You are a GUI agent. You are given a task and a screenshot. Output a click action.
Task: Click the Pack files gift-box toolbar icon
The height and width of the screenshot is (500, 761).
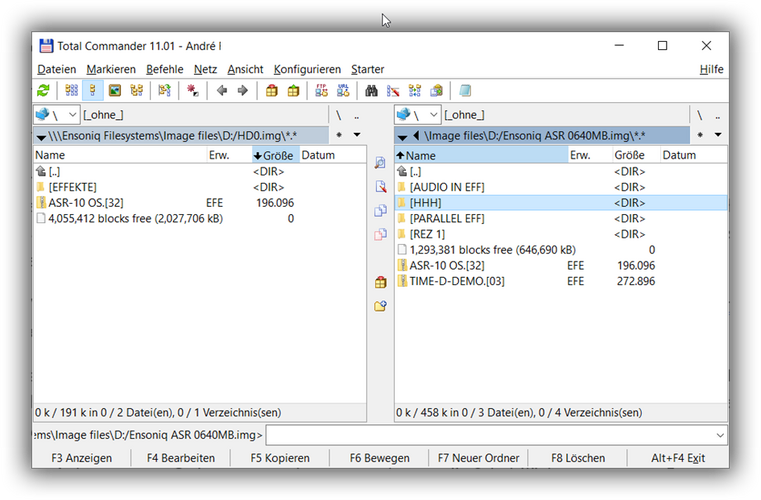pos(272,90)
